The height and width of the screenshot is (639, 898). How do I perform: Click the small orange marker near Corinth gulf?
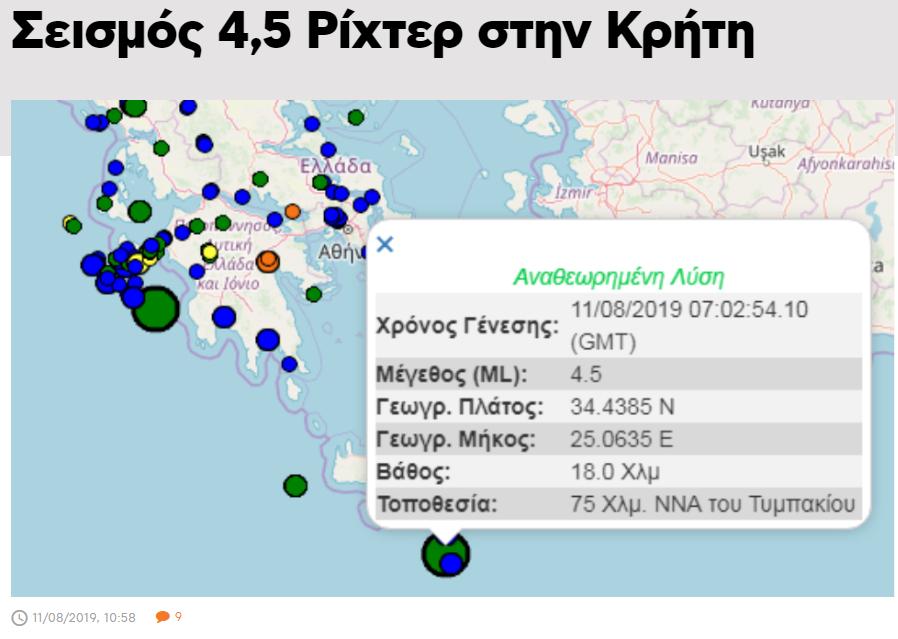coord(293,211)
